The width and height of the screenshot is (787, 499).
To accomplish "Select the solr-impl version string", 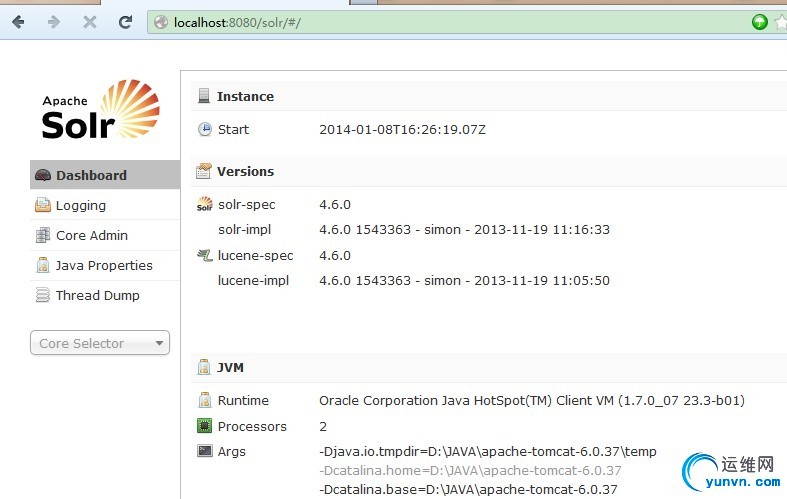I will pyautogui.click(x=464, y=230).
